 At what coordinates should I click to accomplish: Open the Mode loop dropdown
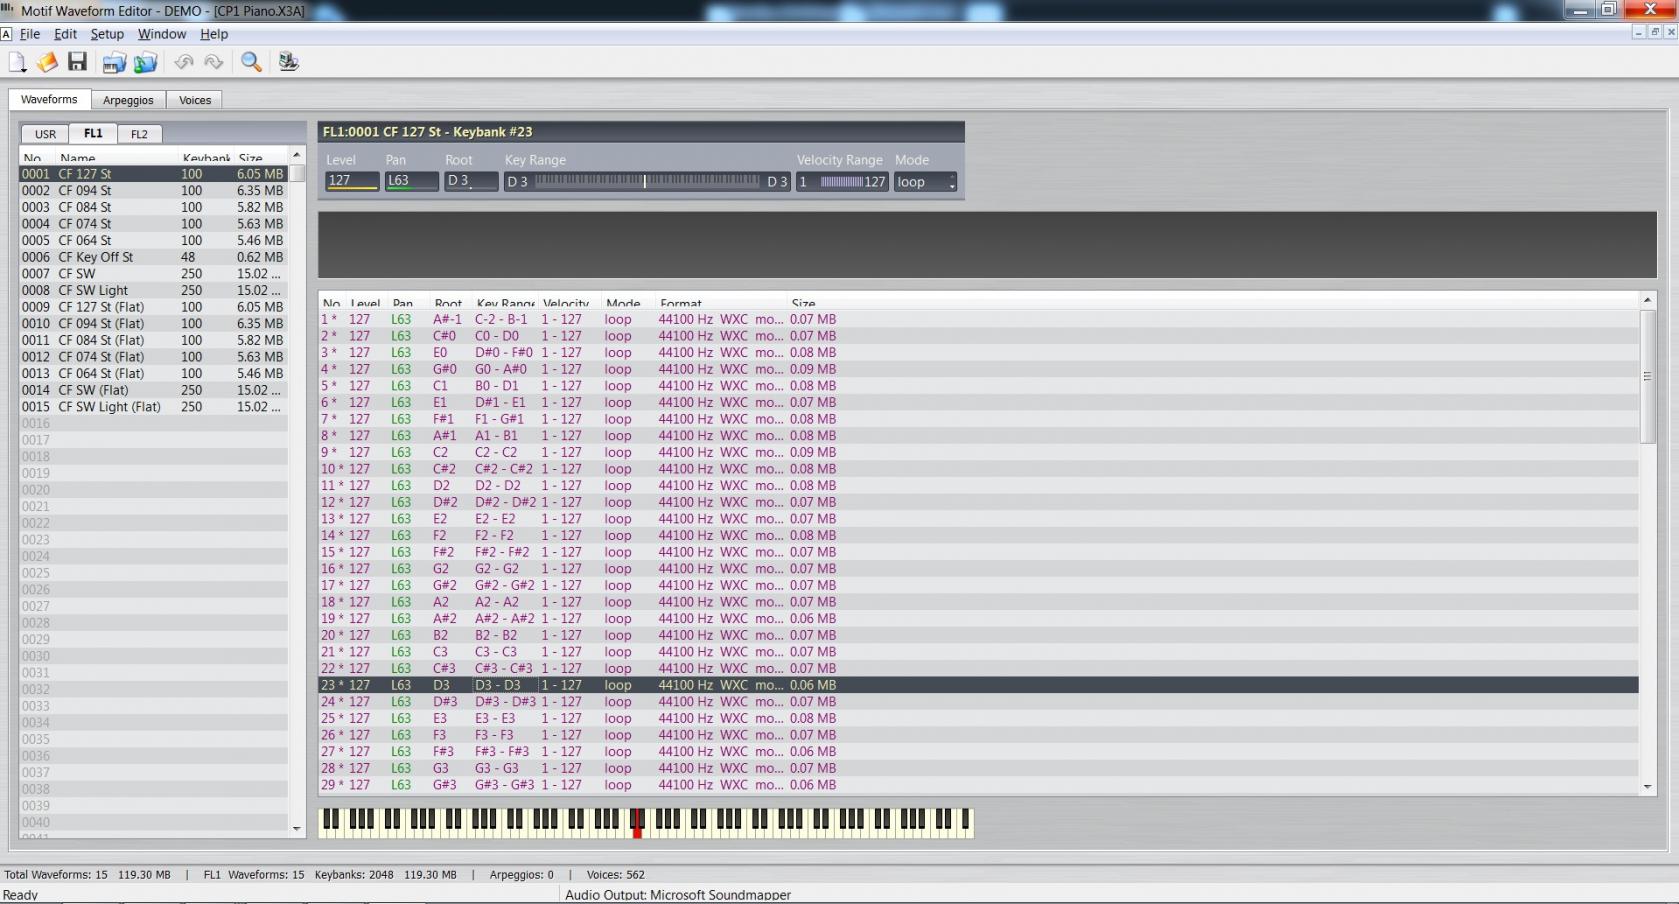click(x=926, y=182)
